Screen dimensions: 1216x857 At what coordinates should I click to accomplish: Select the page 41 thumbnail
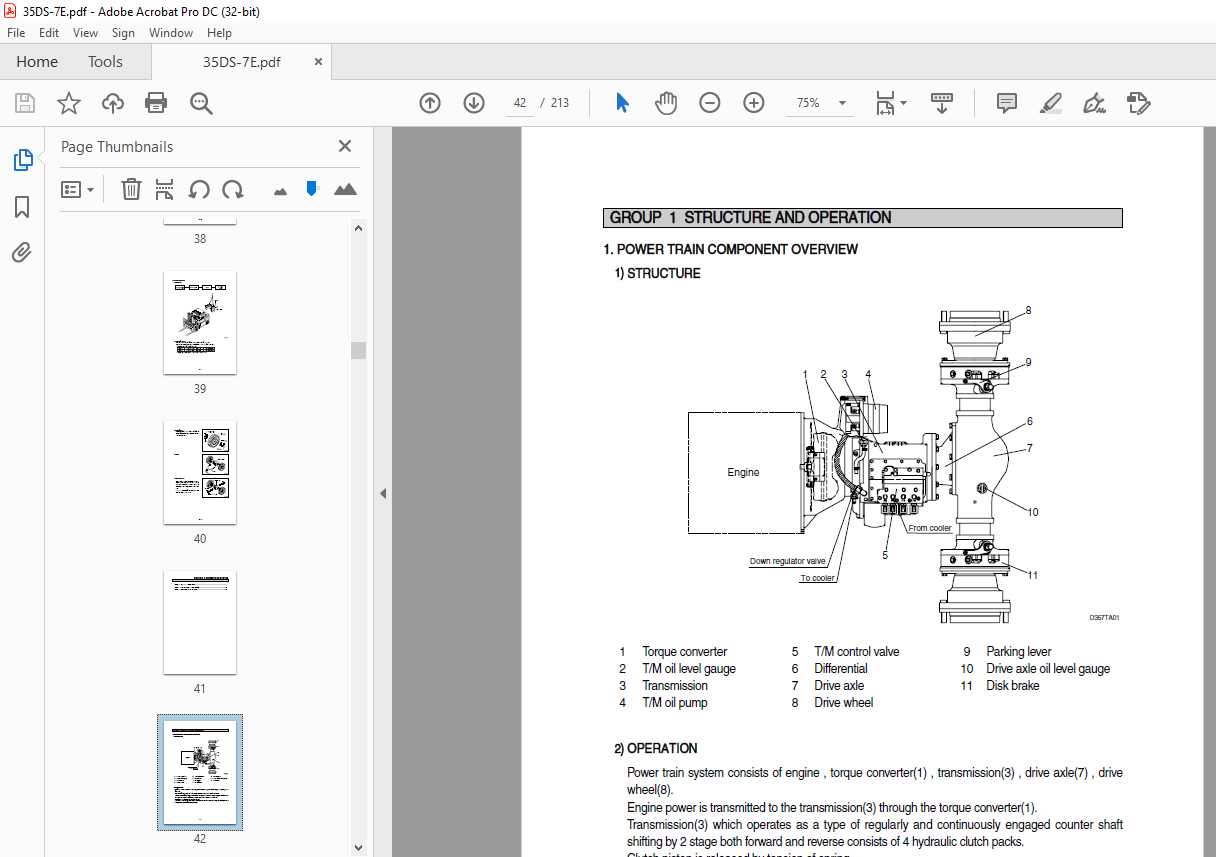(x=200, y=622)
